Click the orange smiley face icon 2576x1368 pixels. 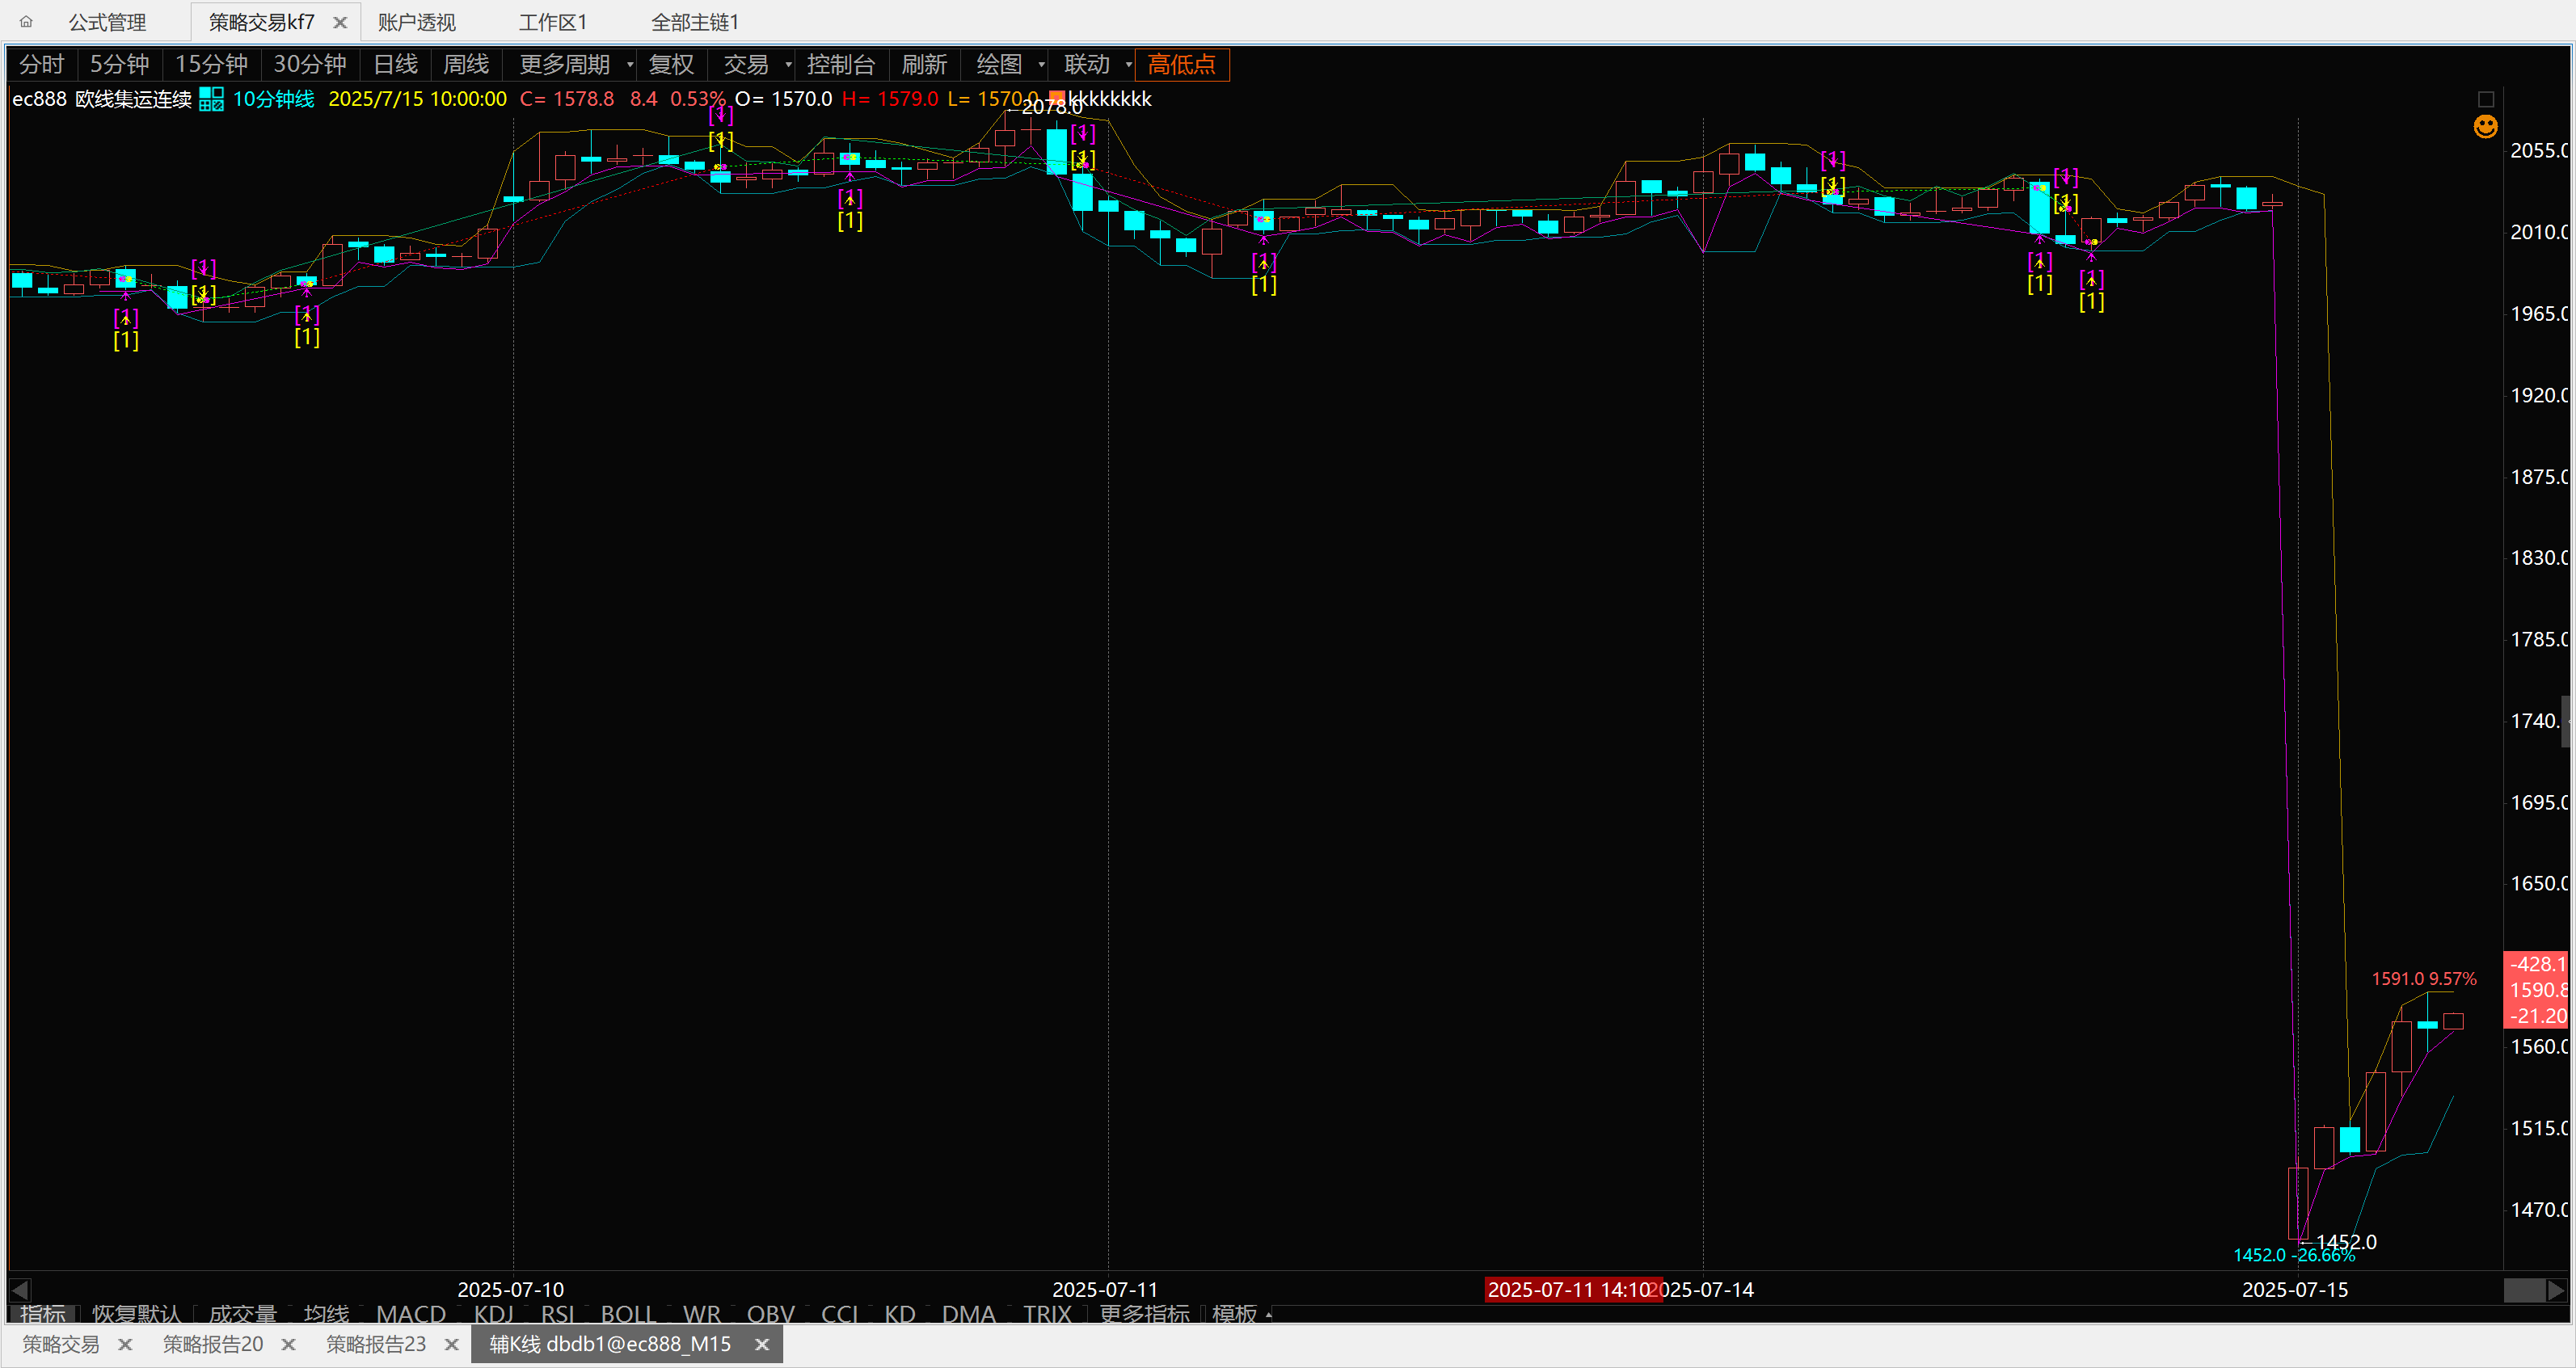click(2486, 126)
